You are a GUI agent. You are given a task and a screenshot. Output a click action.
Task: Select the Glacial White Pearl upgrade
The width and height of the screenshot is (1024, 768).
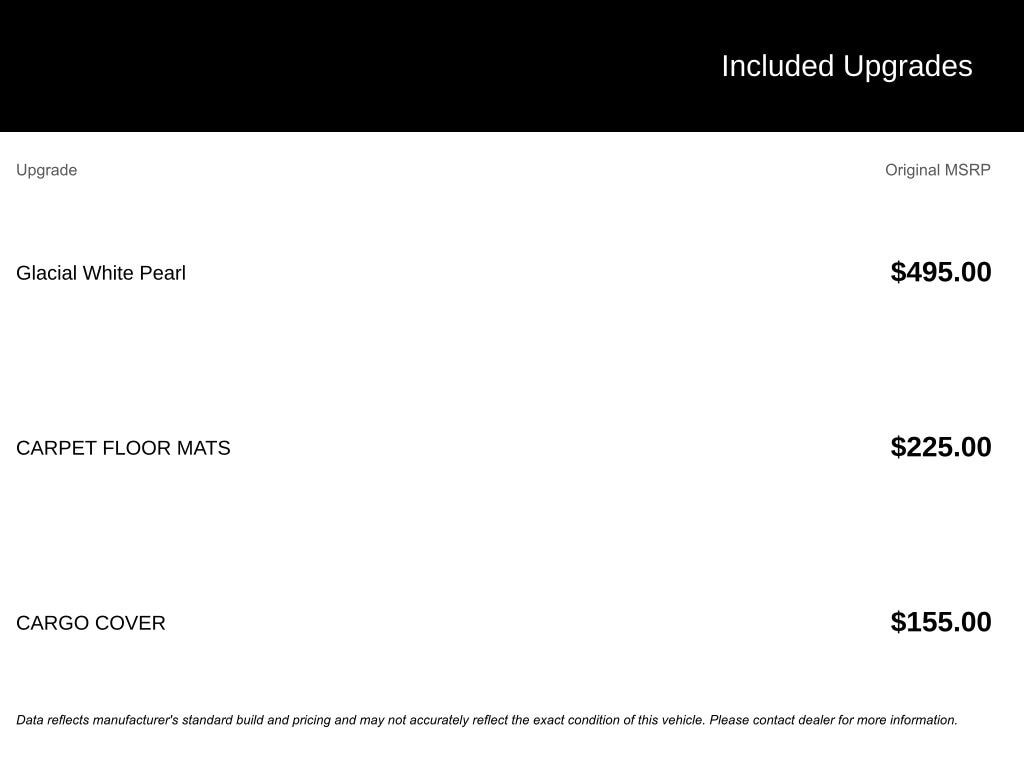click(101, 273)
